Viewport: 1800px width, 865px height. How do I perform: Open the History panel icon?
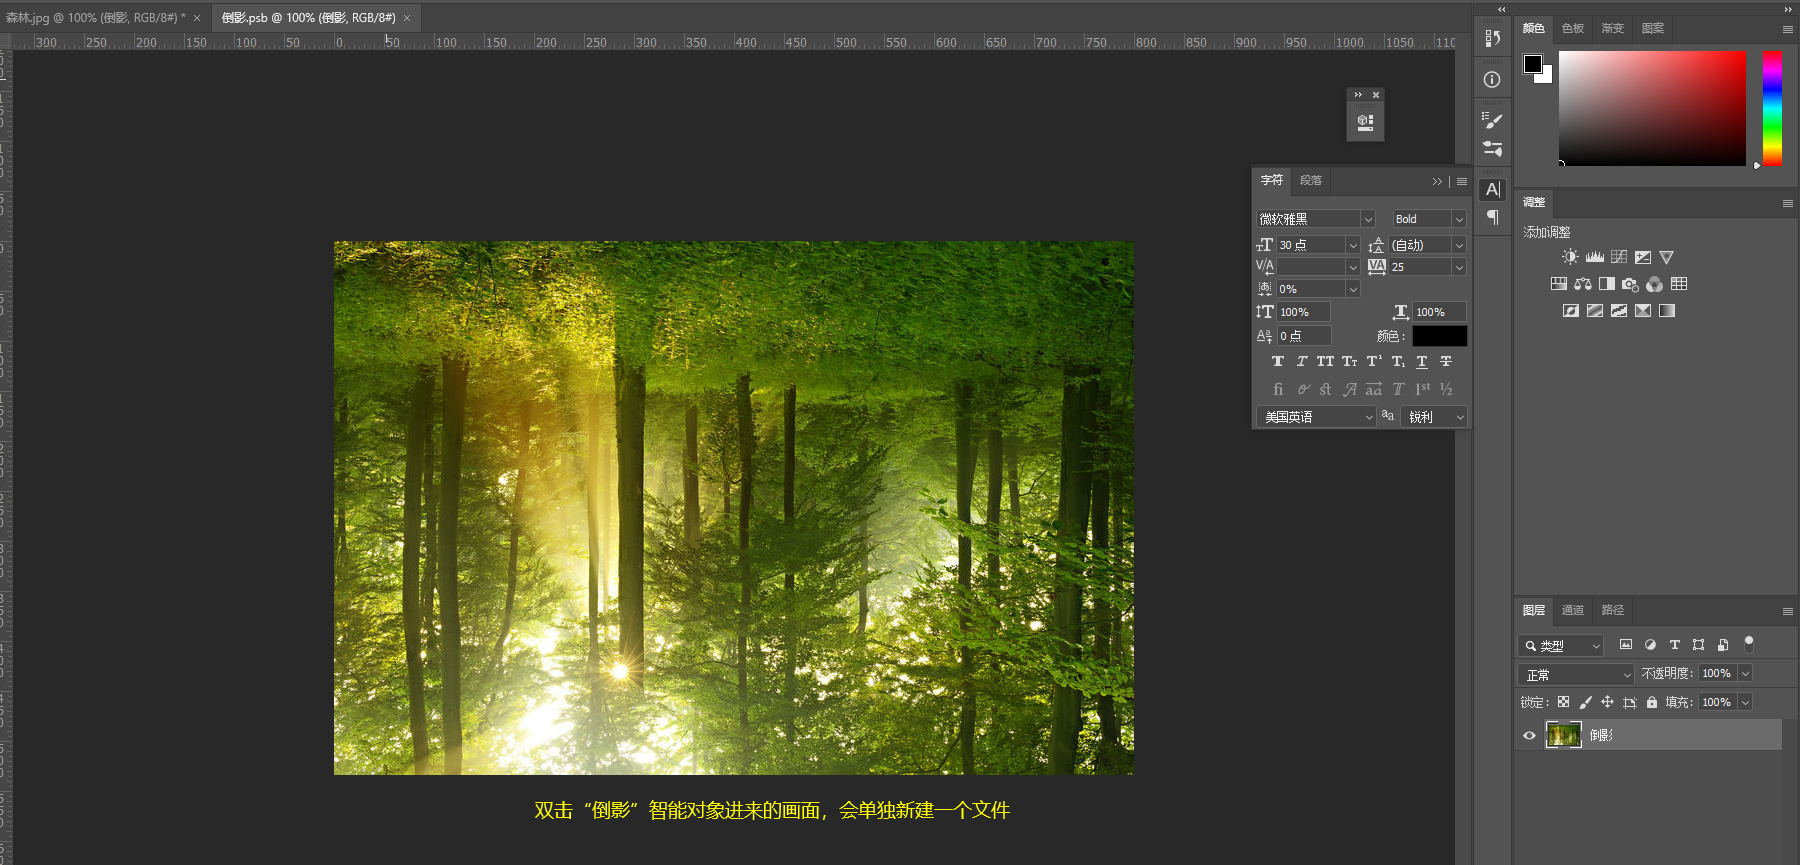pos(1492,38)
